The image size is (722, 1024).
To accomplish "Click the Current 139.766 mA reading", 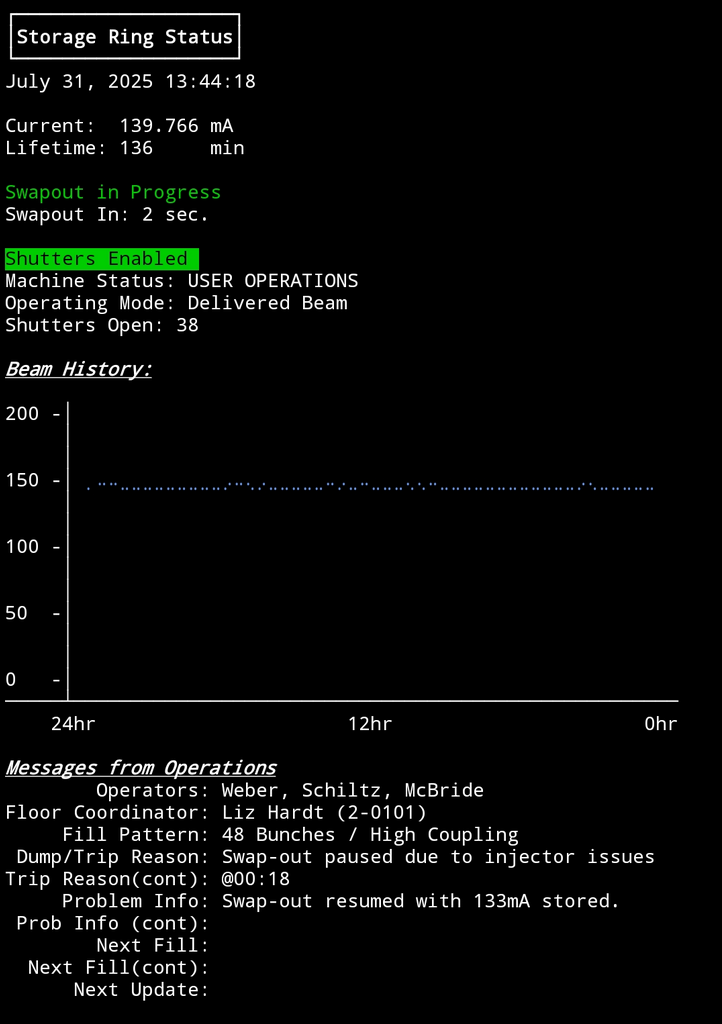I will 119,126.
